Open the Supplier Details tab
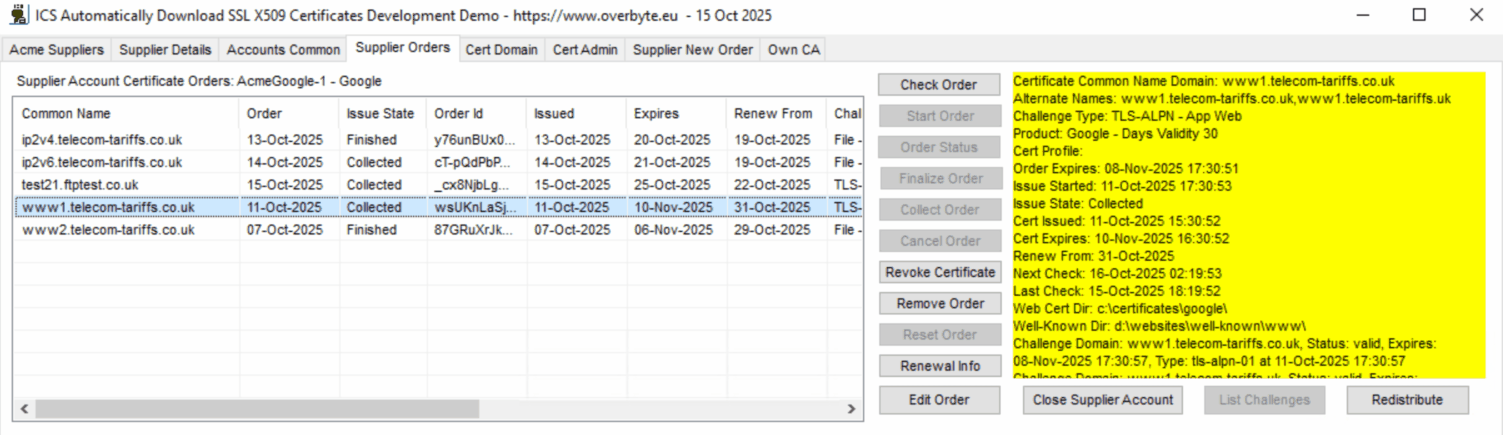Viewport: 1503px width, 435px height. 165,50
